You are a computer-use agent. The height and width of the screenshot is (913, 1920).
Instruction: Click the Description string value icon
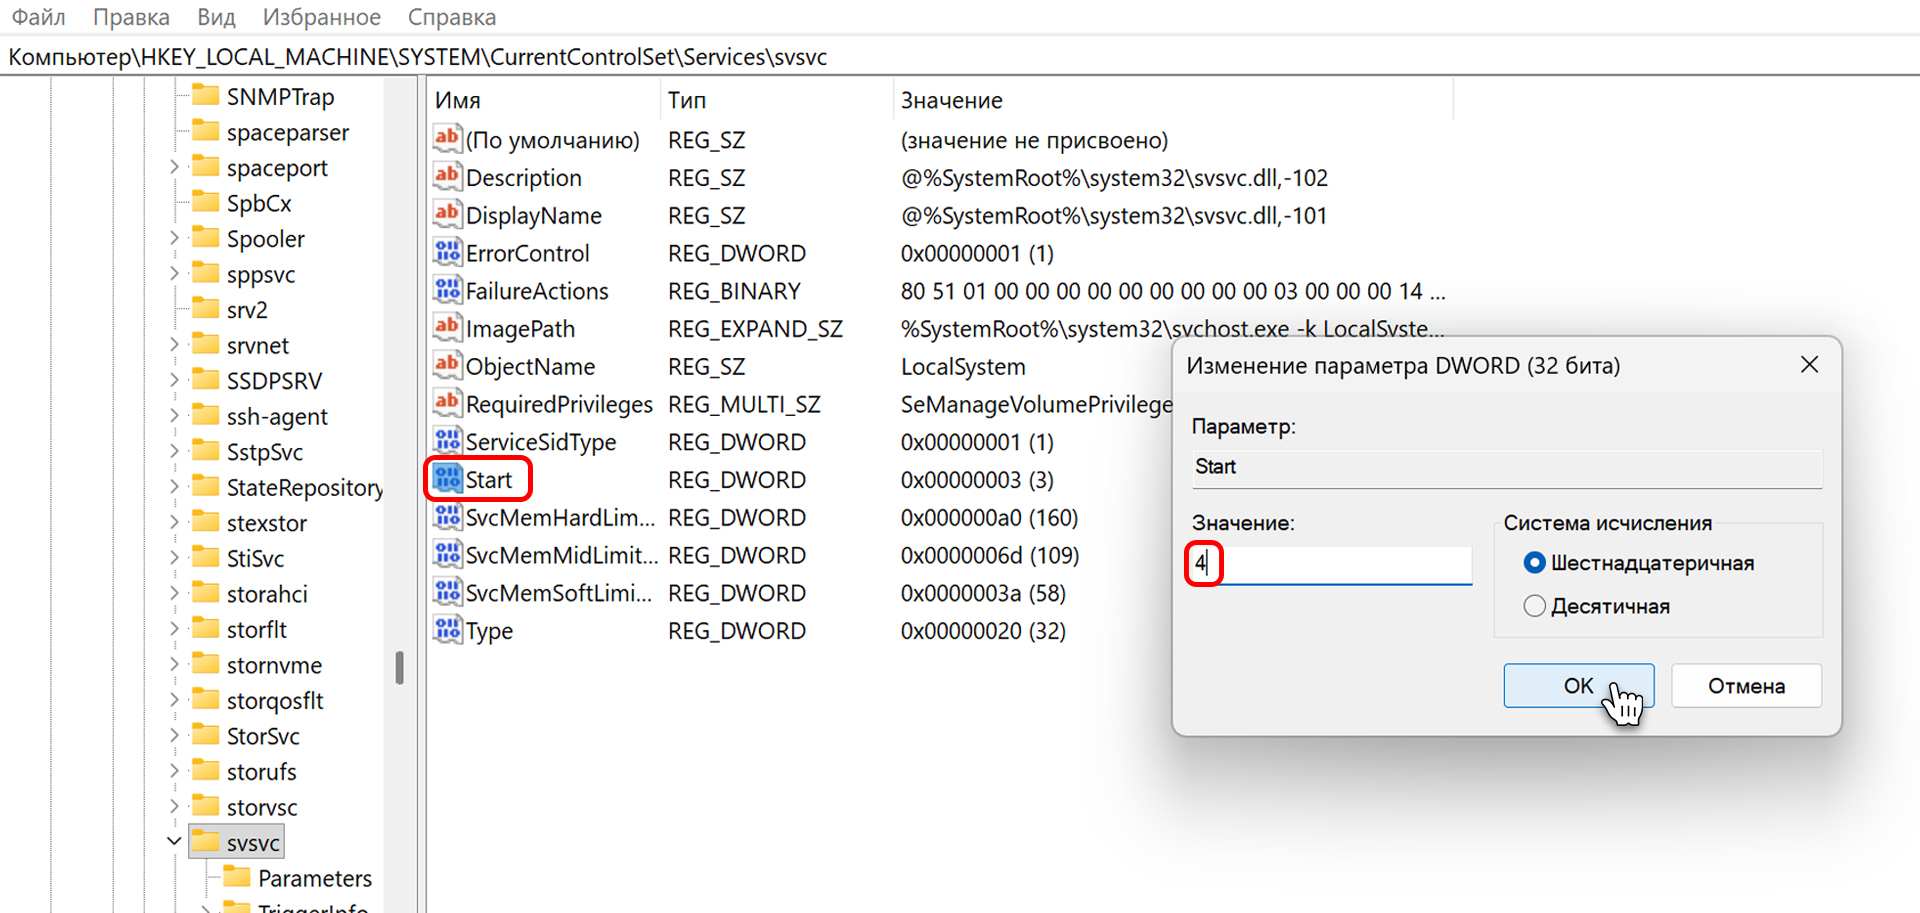click(x=447, y=177)
